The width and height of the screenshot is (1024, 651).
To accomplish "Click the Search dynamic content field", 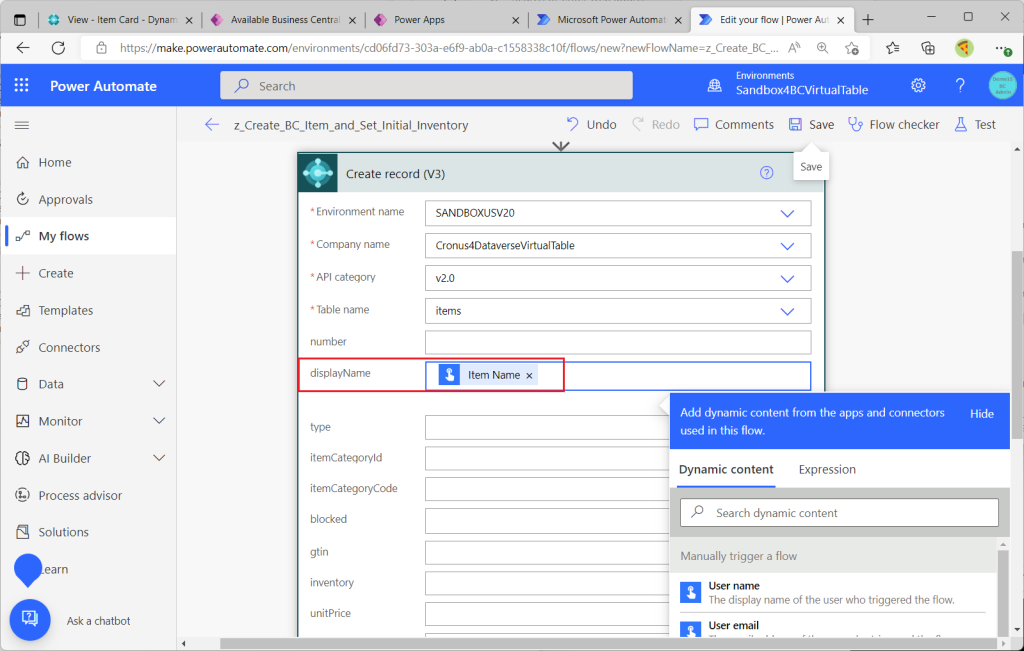I will coord(839,513).
